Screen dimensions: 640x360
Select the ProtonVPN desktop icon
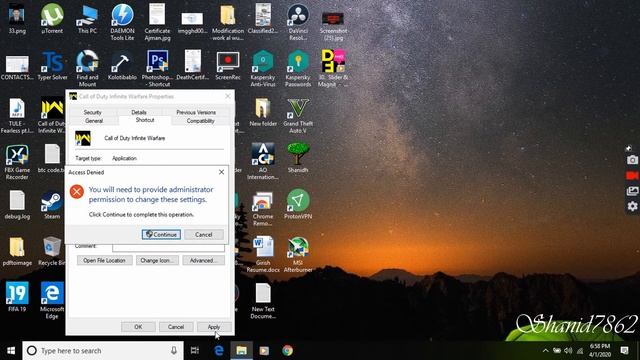298,204
